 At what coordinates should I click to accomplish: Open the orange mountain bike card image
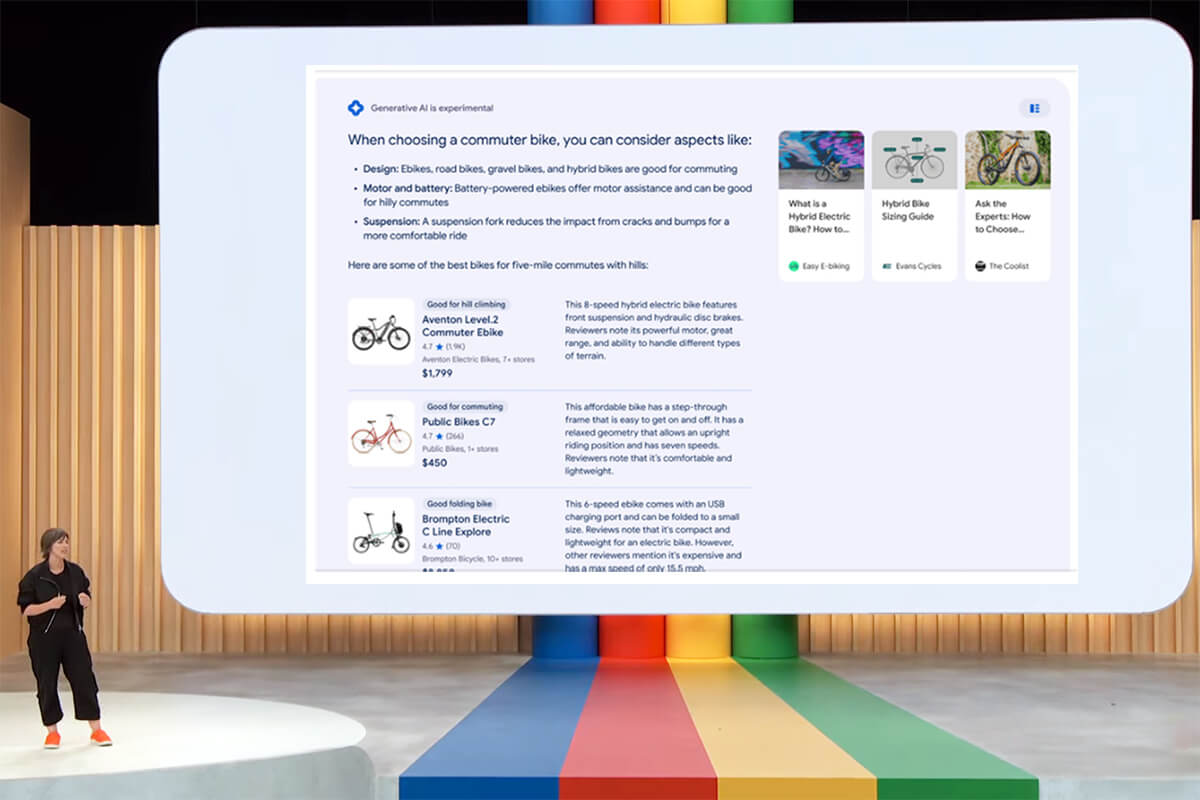(x=1008, y=159)
